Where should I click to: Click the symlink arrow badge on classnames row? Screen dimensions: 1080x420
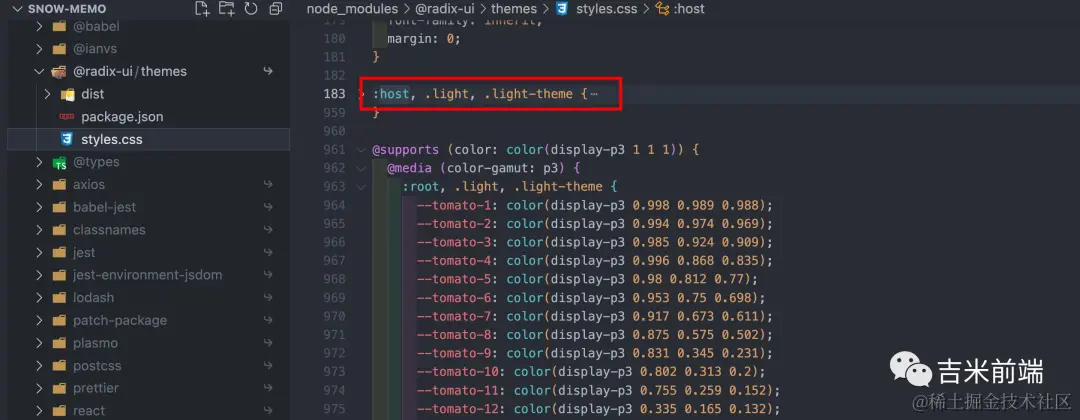click(x=268, y=230)
